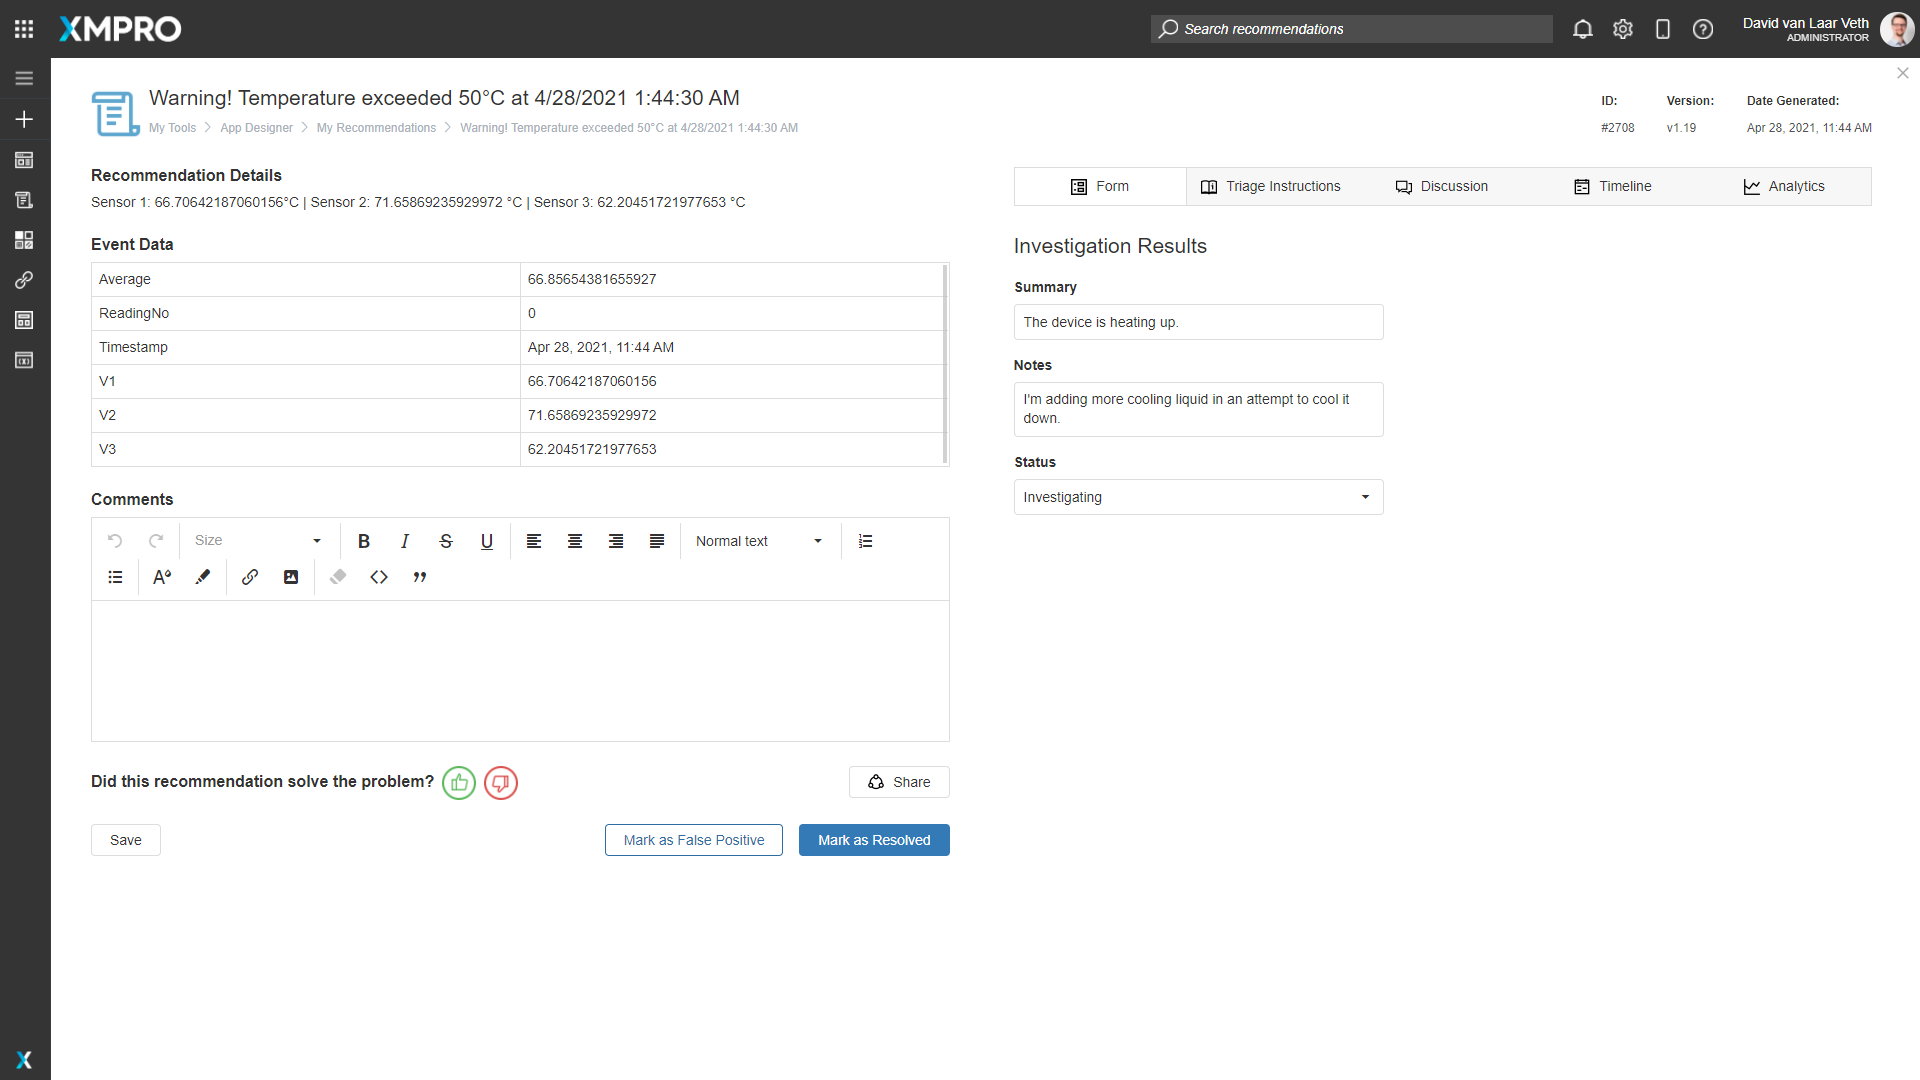
Task: Give a thumbs up to the recommendation
Action: click(459, 783)
